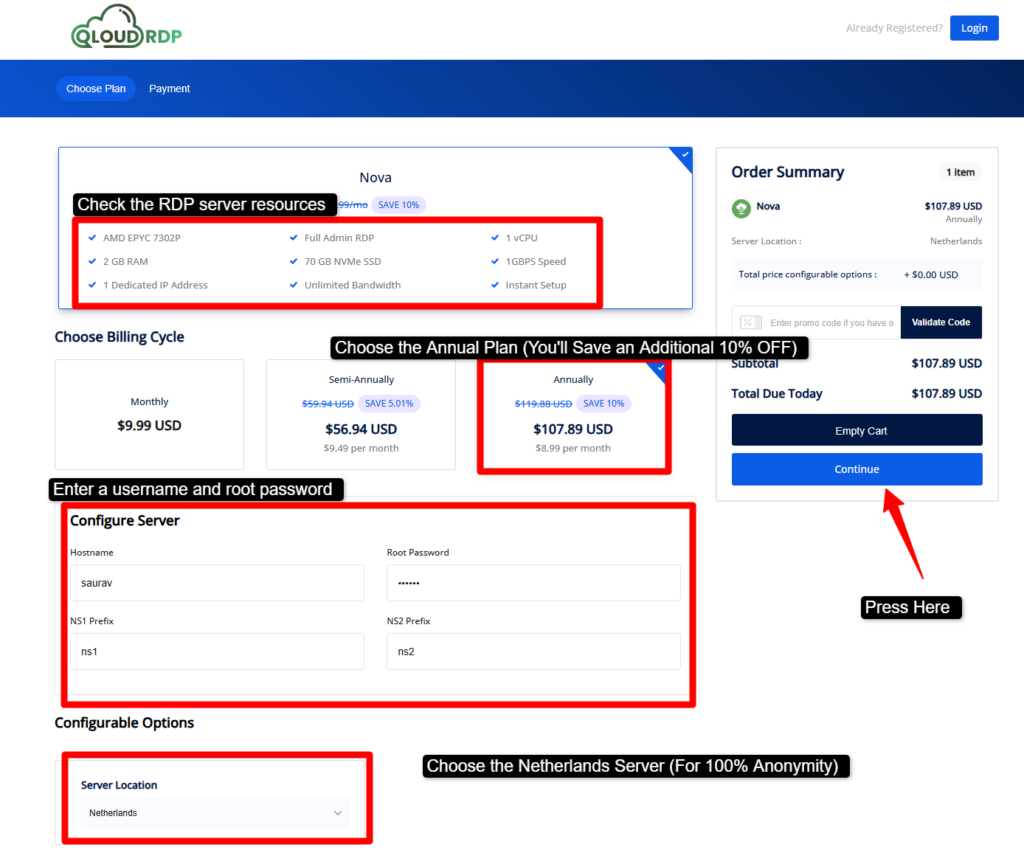
Task: Click the AMD EPYC 7302P feature text
Action: tap(142, 238)
